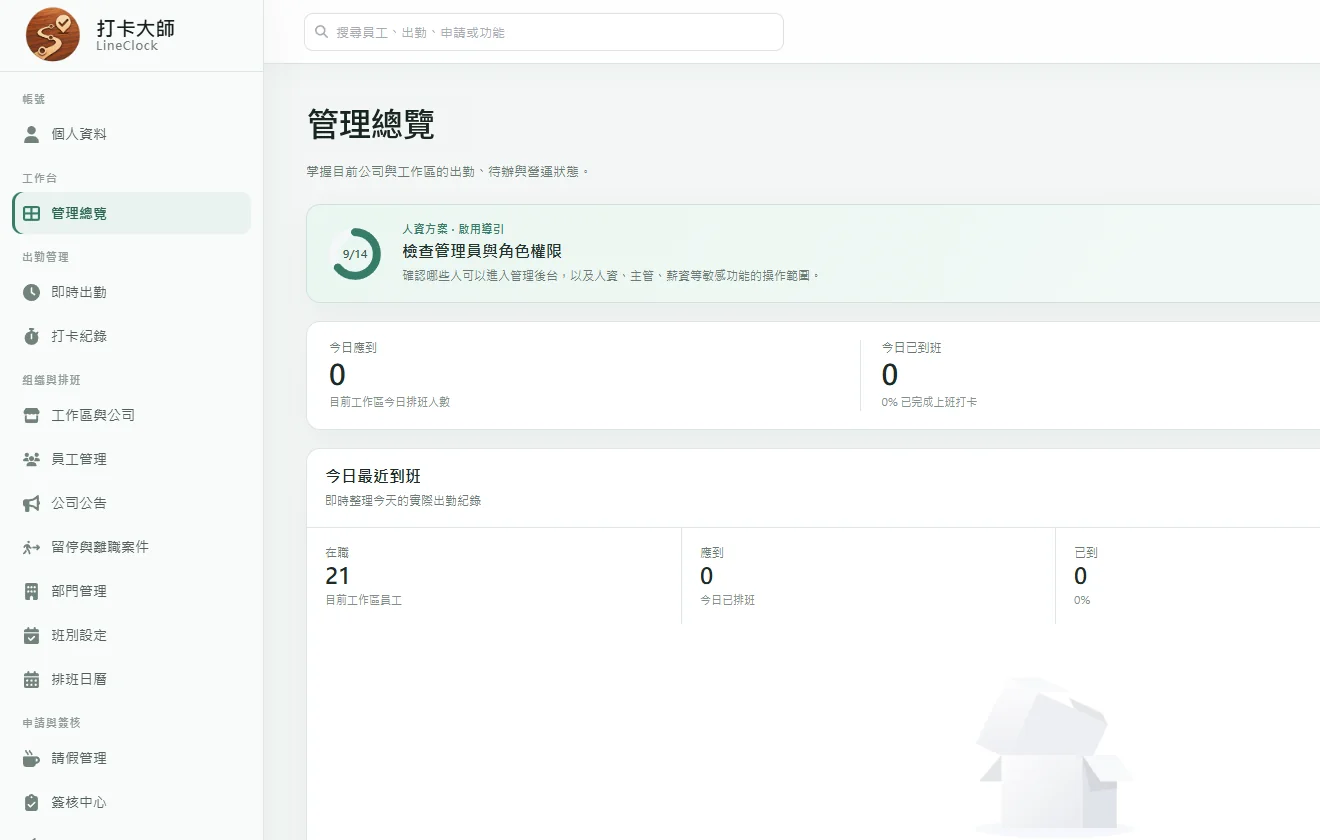Click the megaphone icon for 公司公告

(31, 503)
